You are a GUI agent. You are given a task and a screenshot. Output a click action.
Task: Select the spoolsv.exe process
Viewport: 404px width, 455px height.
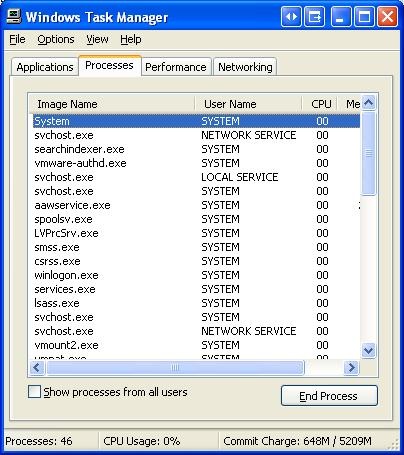click(x=196, y=219)
